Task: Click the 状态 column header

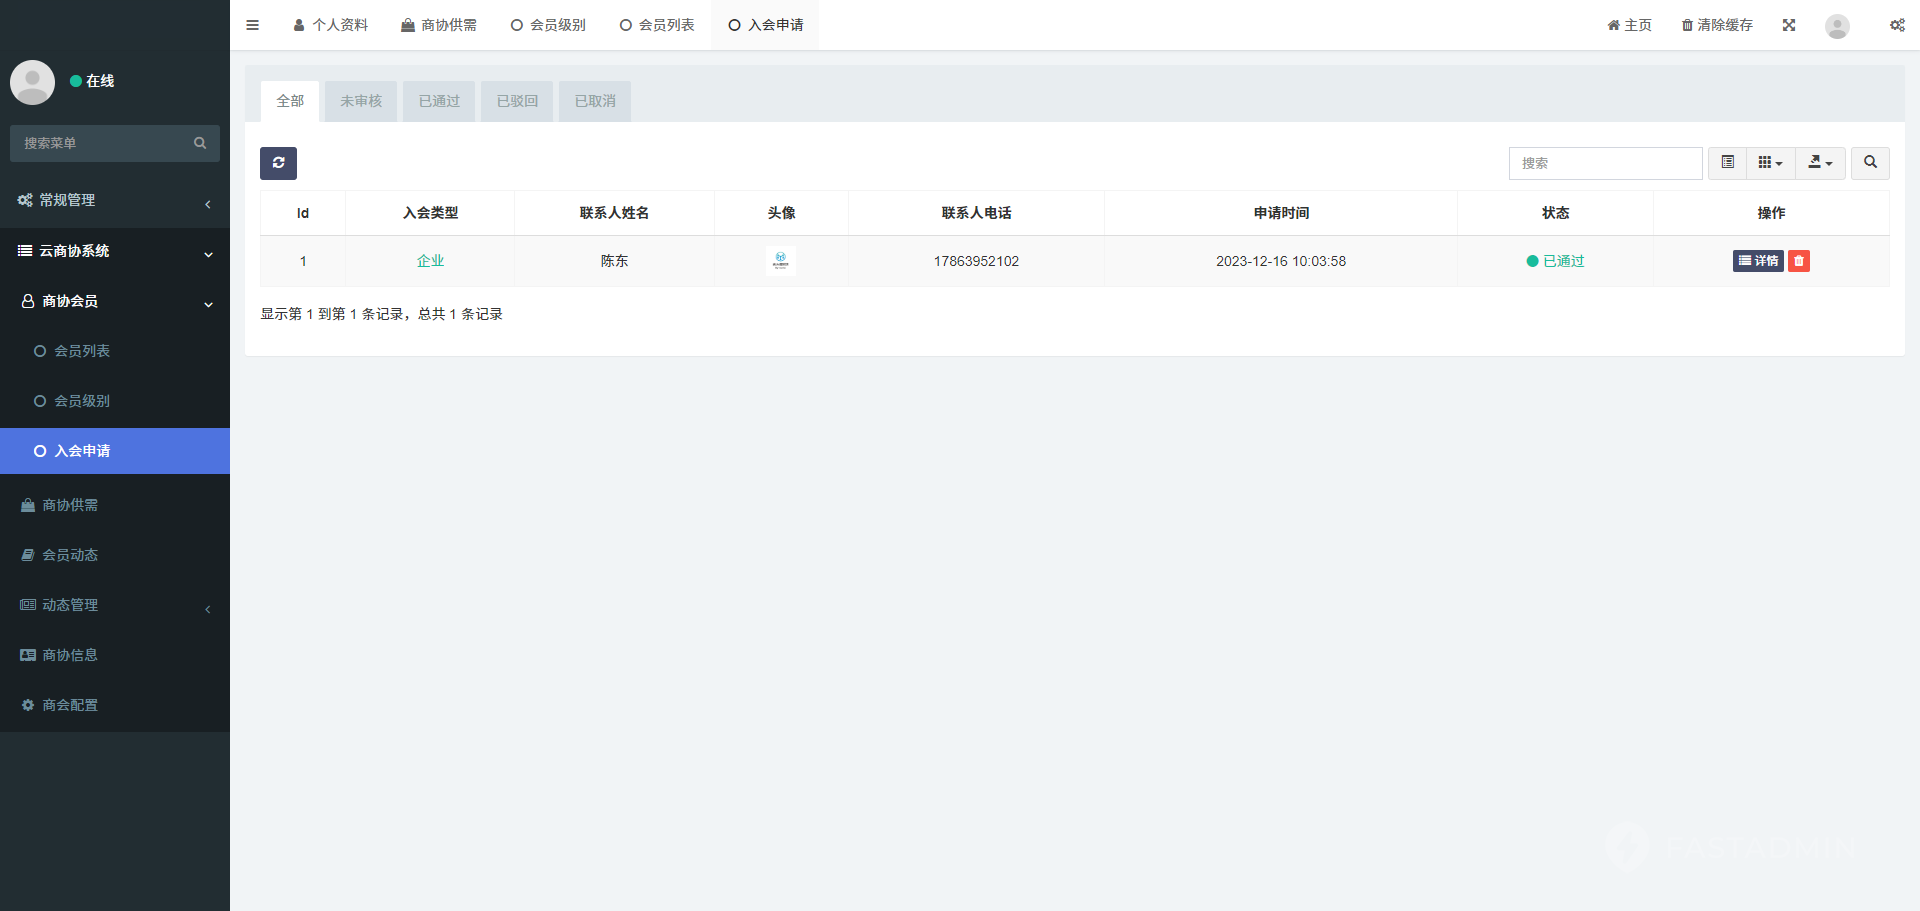Action: pos(1555,213)
